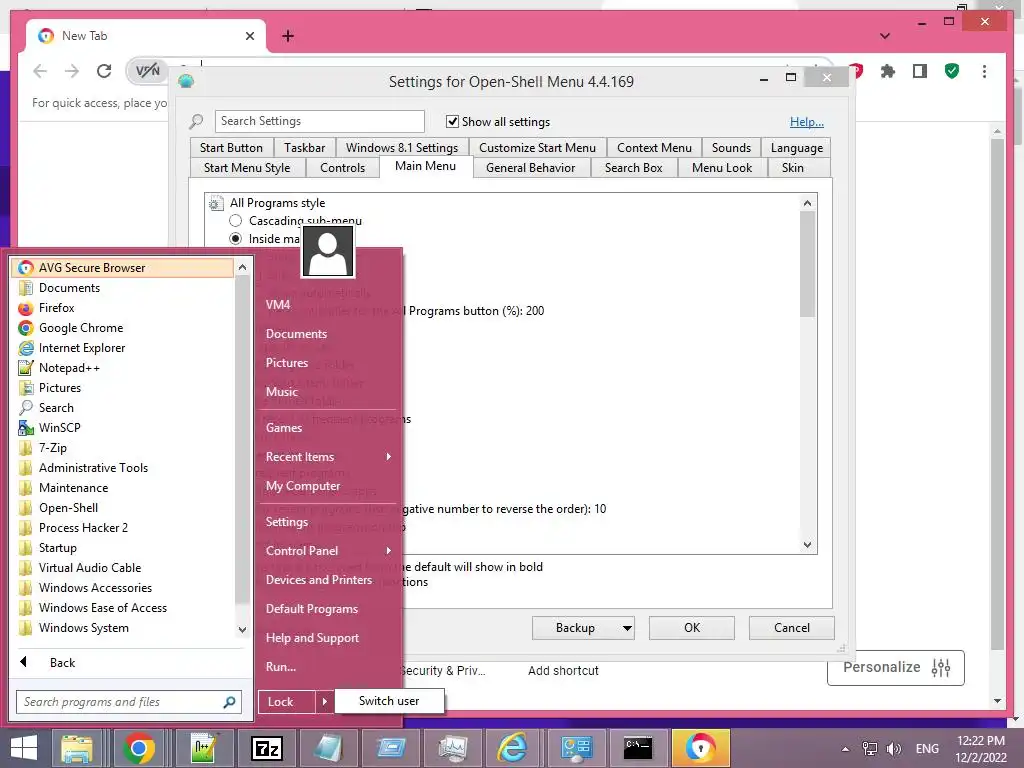
Task: Expand the Control Panel submenu
Action: point(388,551)
